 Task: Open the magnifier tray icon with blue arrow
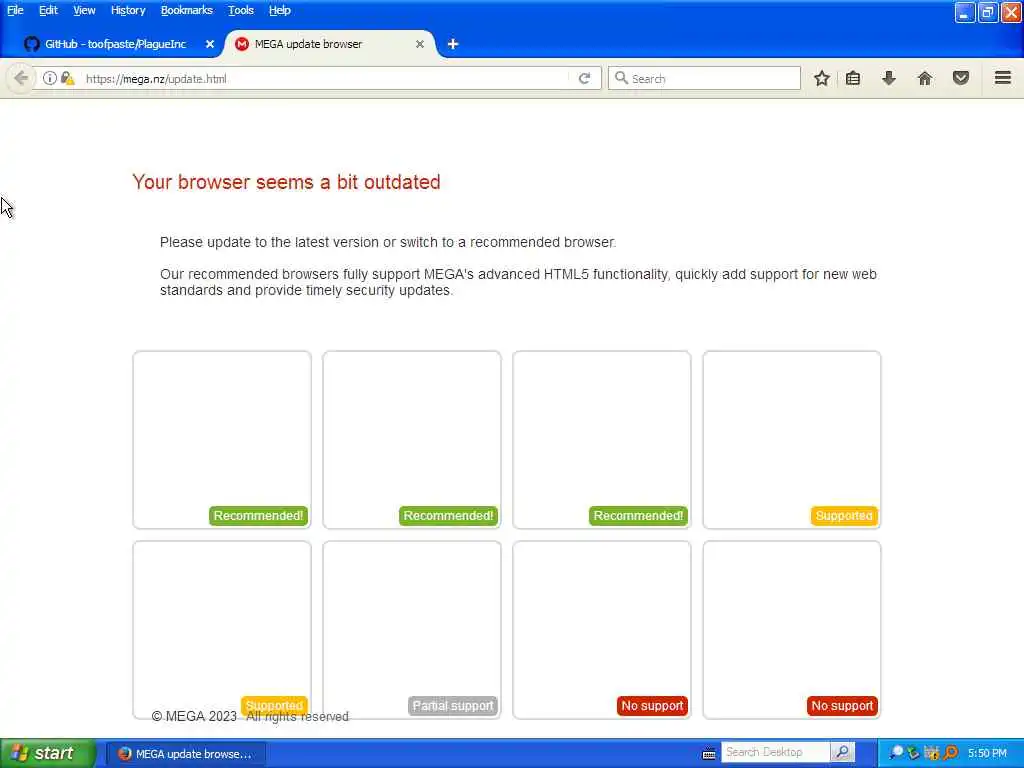[897, 753]
